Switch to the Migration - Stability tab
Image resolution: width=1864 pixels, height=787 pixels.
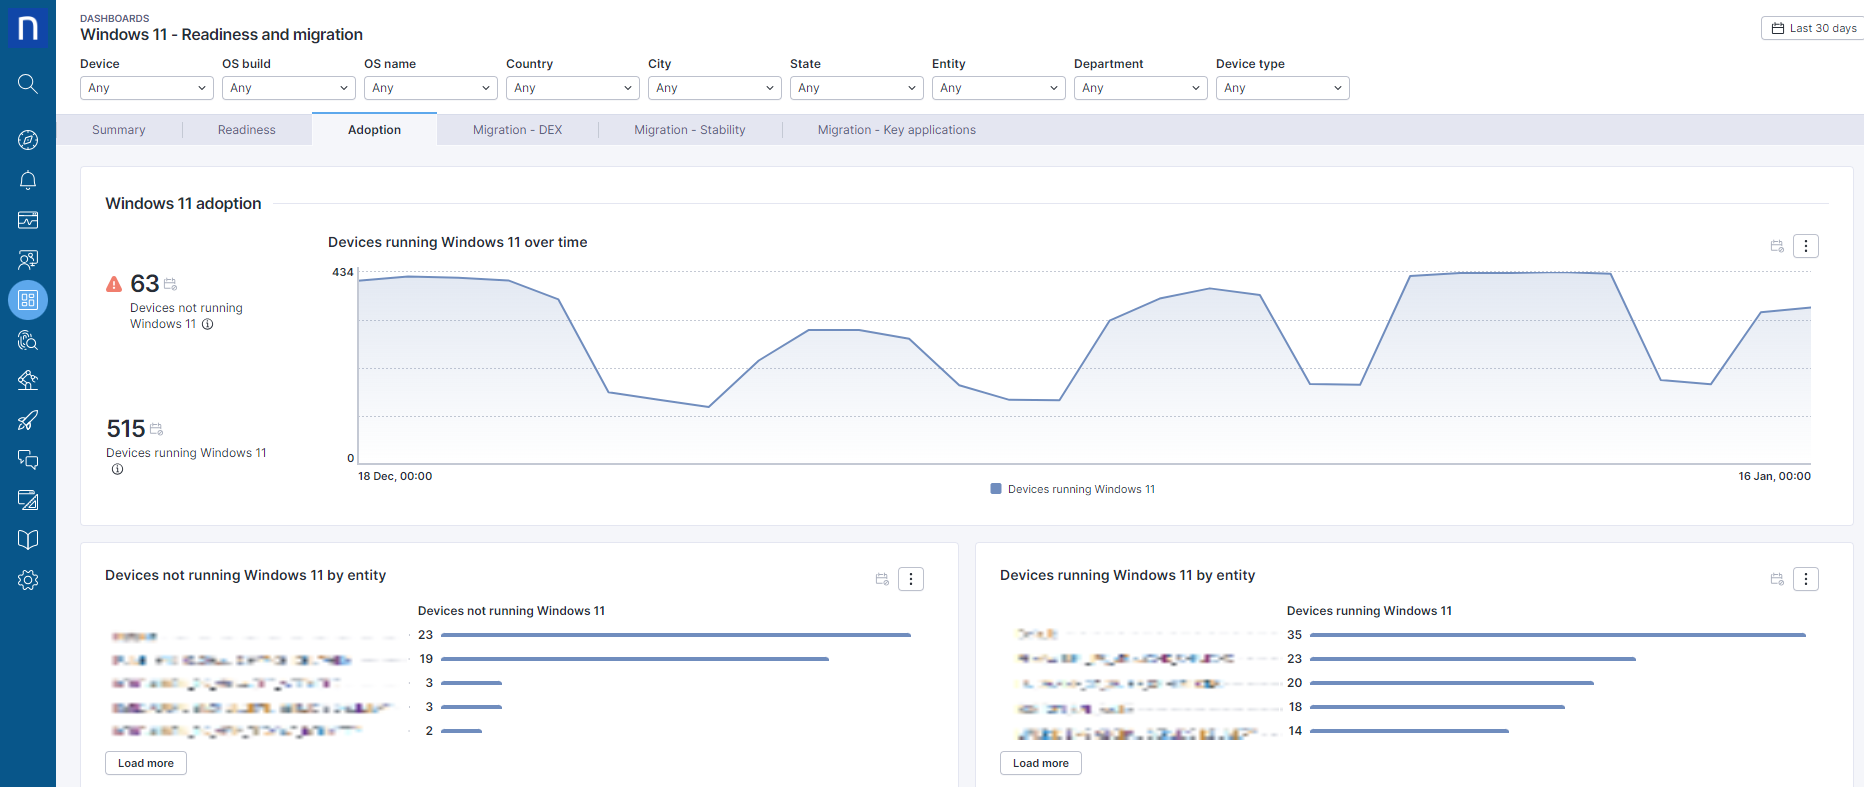tap(690, 130)
